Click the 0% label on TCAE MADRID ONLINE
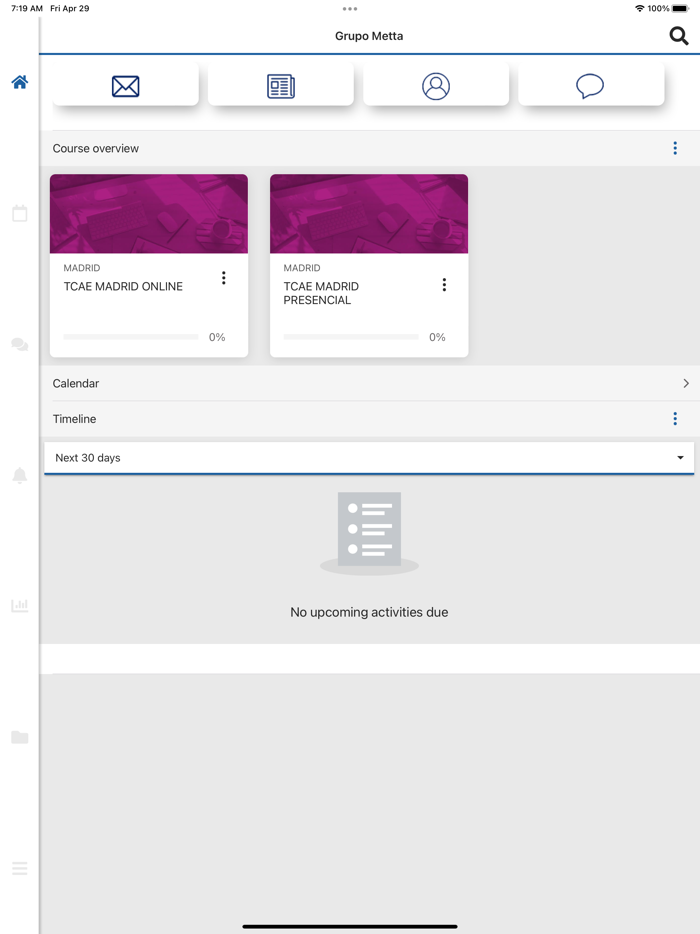This screenshot has height=934, width=700. click(x=217, y=337)
